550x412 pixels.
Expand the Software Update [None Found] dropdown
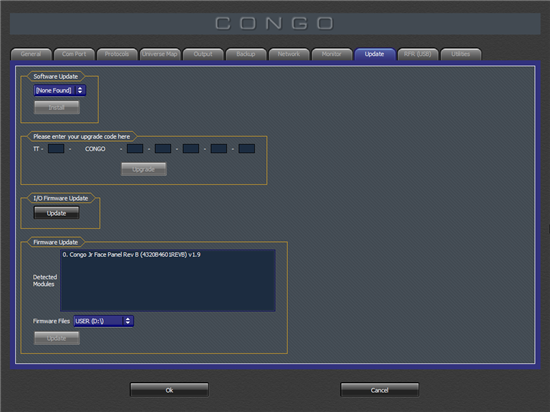[60, 90]
